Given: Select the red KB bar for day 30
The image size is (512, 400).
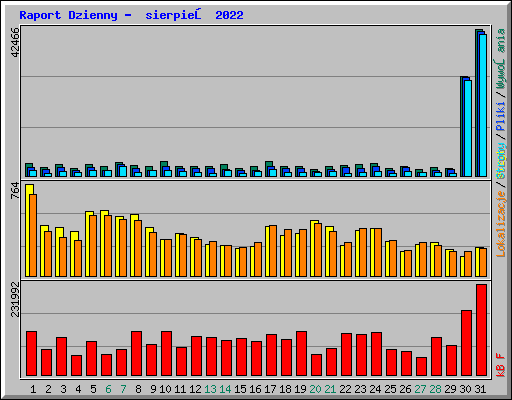Looking at the screenshot, I should coord(467,343).
